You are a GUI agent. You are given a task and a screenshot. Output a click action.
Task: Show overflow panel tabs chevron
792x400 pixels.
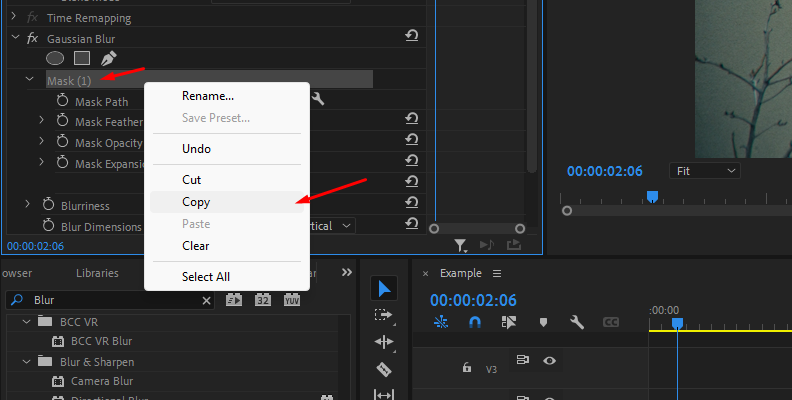click(x=346, y=272)
